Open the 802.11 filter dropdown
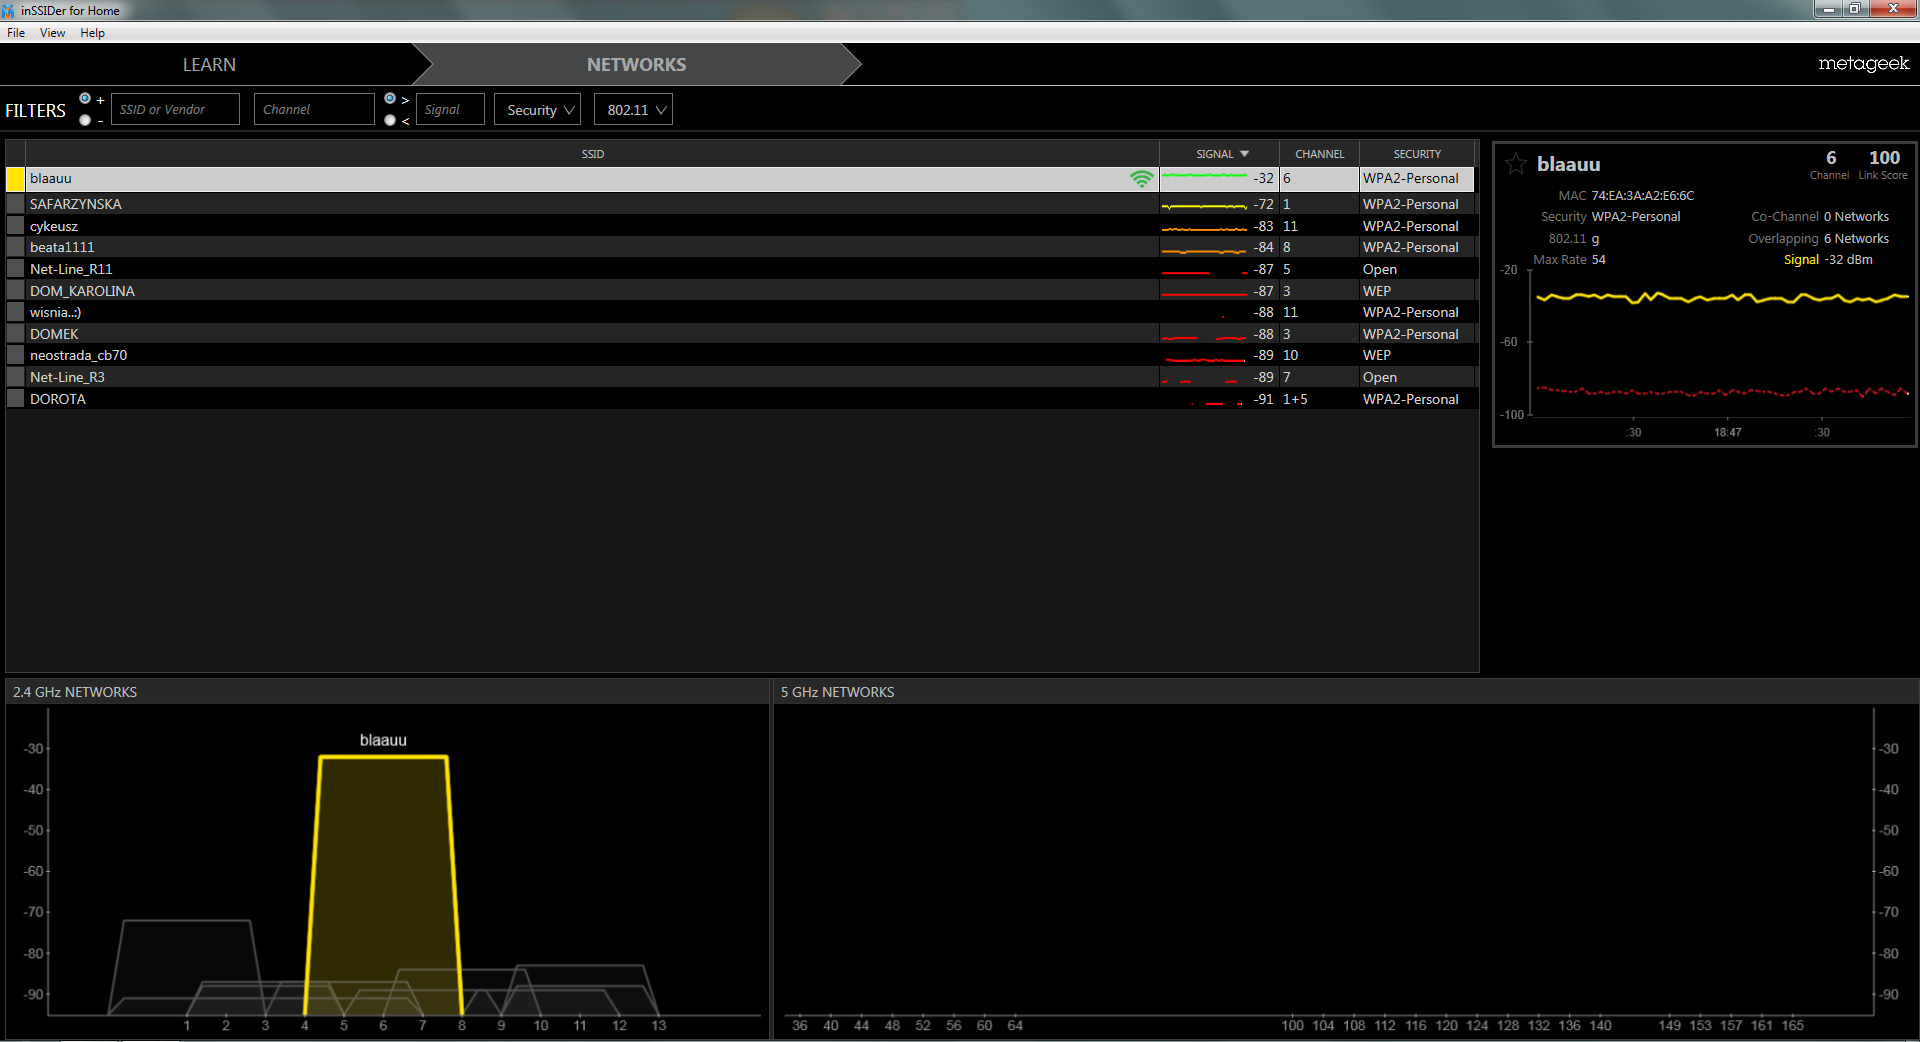 pyautogui.click(x=633, y=109)
